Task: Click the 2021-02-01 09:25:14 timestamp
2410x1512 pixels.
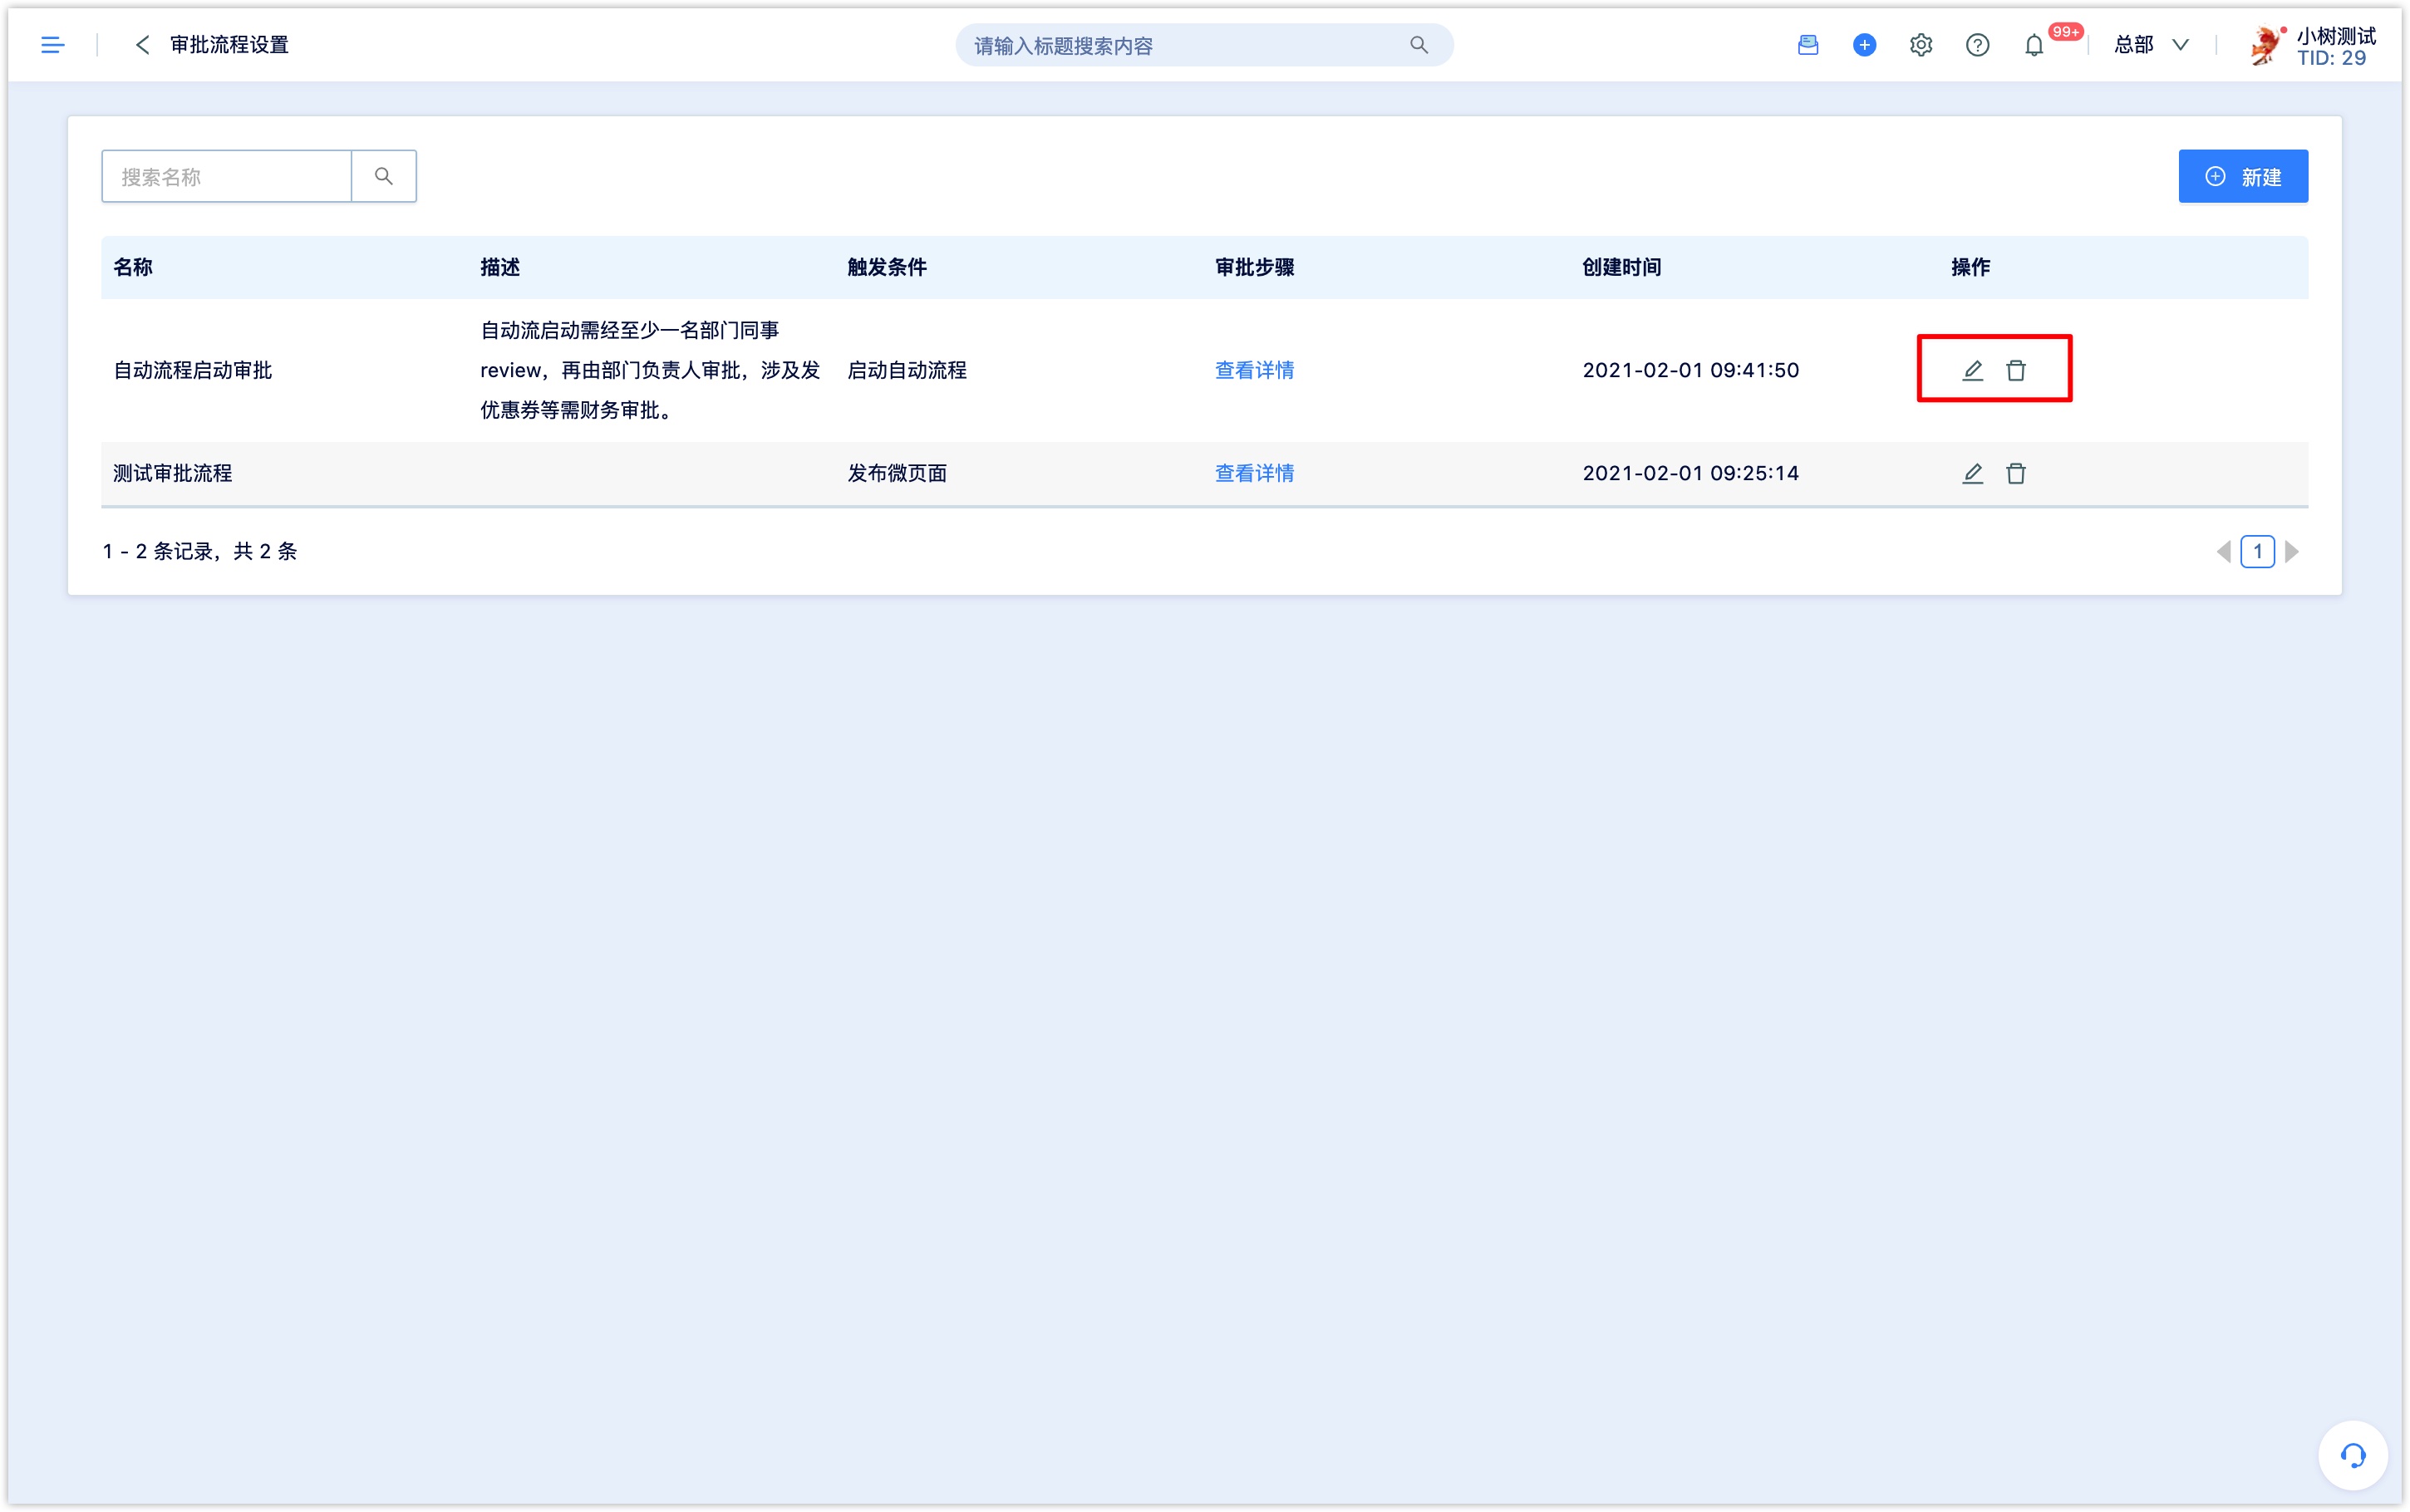Action: (x=1690, y=473)
